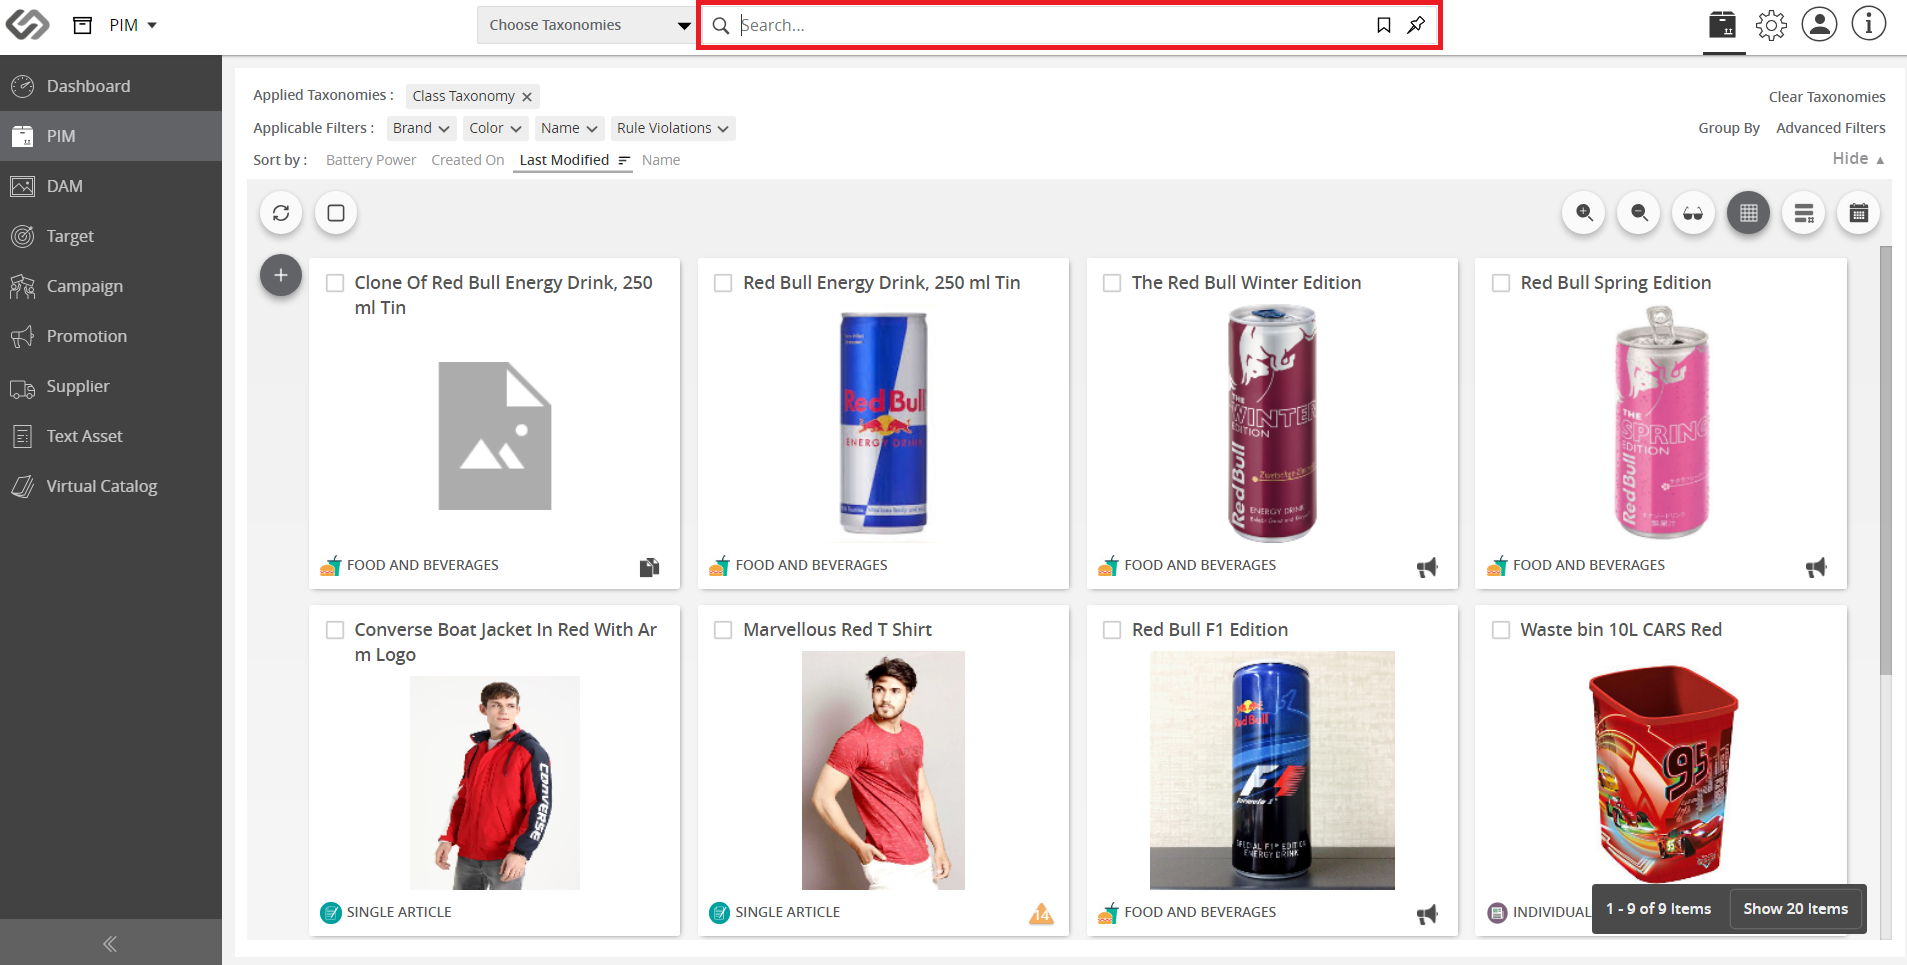Check The Red Bull Winter Edition item
Screen dimensions: 1907x965
click(x=1112, y=283)
